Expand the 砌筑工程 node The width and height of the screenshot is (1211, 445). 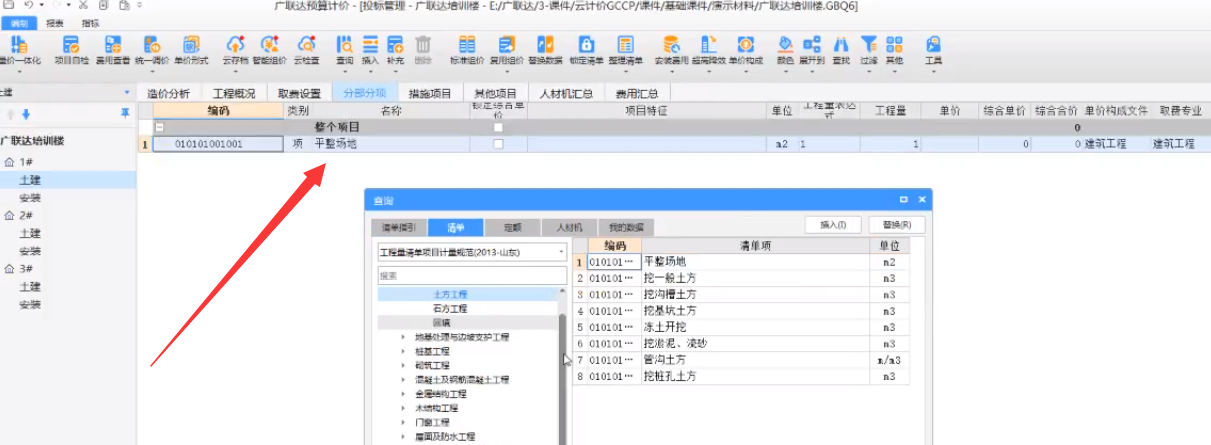tap(402, 366)
